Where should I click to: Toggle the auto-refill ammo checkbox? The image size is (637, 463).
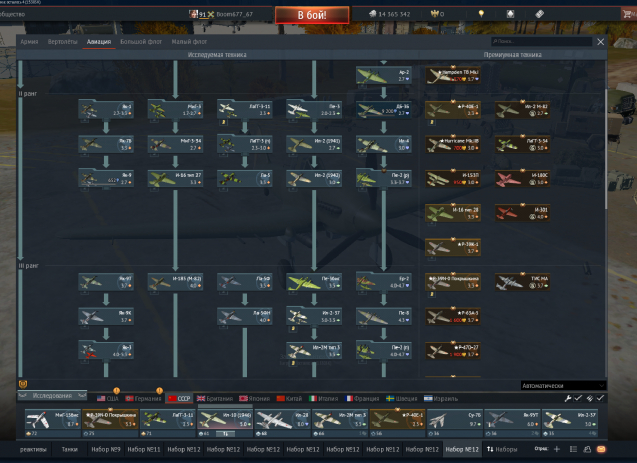point(600,398)
